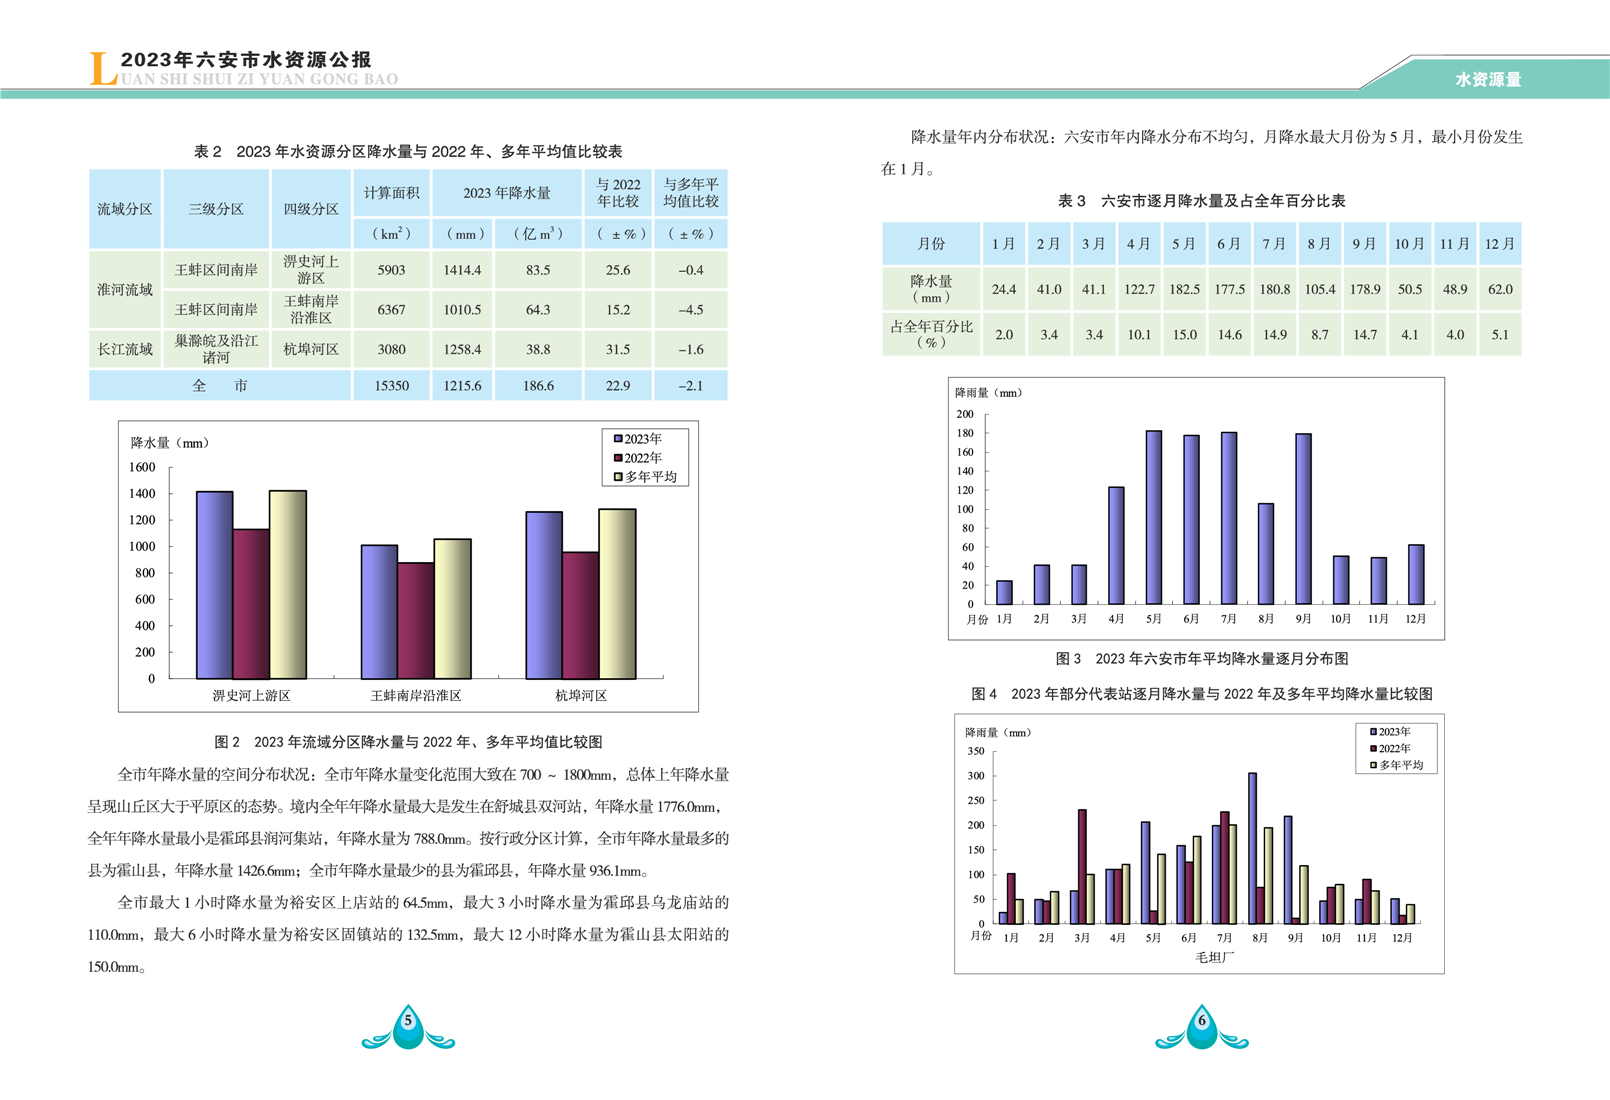Viewport: 1610px width, 1100px height.
Task: Click the 1600 y-axis label in Figure 2
Action: pyautogui.click(x=143, y=467)
